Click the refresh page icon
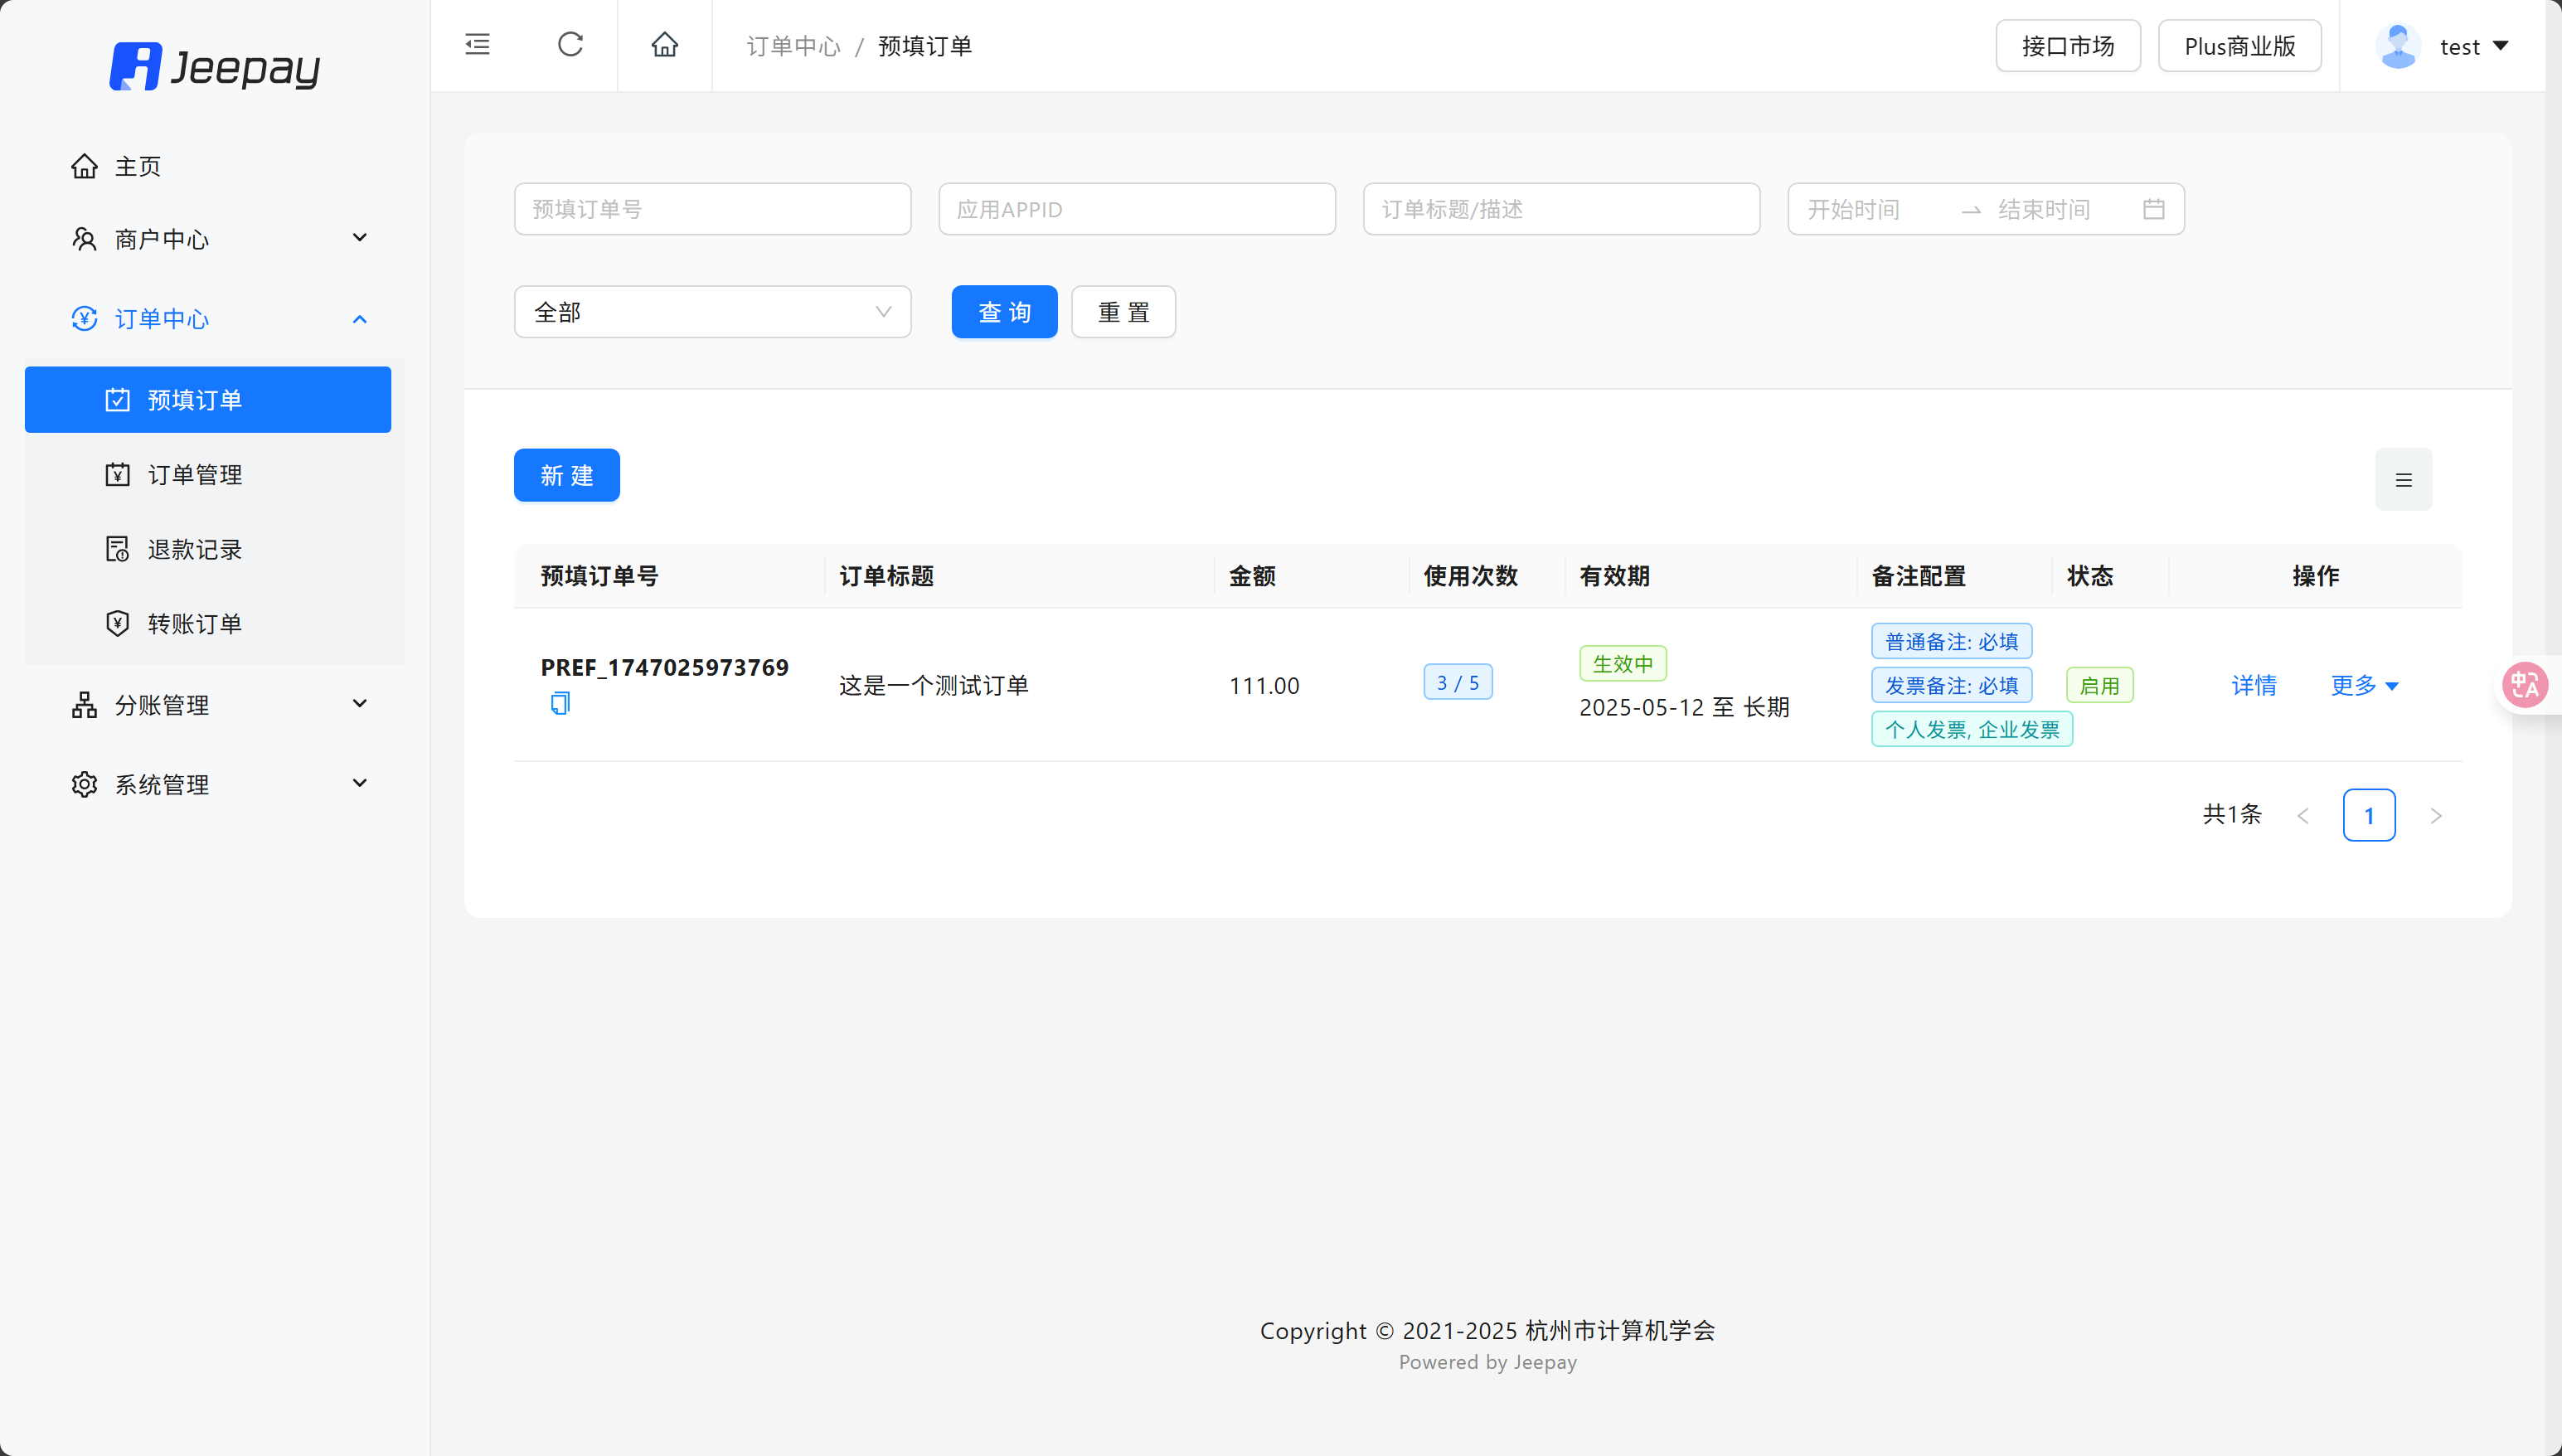This screenshot has width=2562, height=1456. coord(570,45)
